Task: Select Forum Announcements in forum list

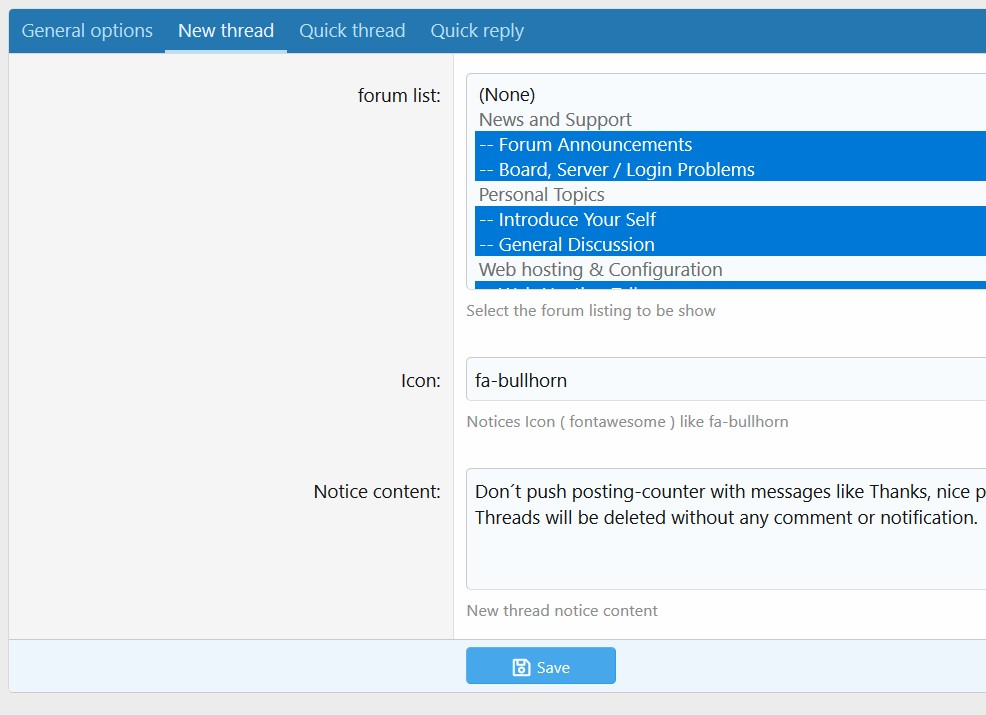Action: click(x=595, y=145)
